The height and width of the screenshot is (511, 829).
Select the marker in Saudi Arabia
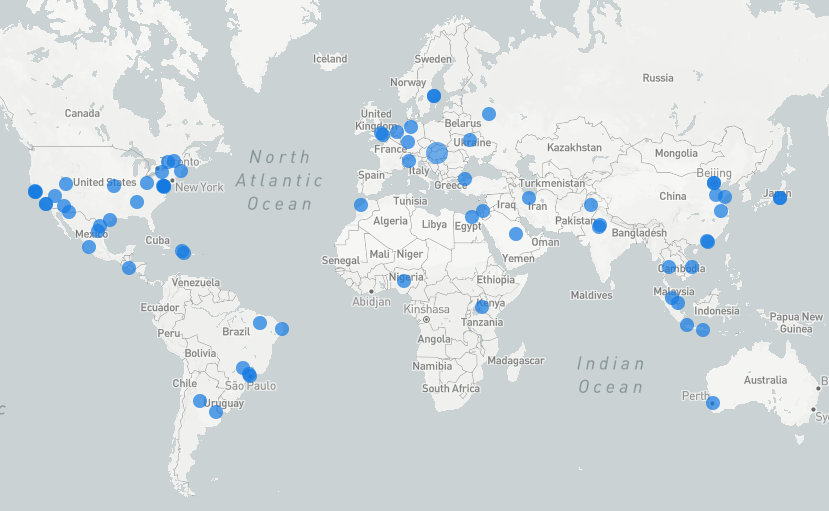tap(516, 234)
